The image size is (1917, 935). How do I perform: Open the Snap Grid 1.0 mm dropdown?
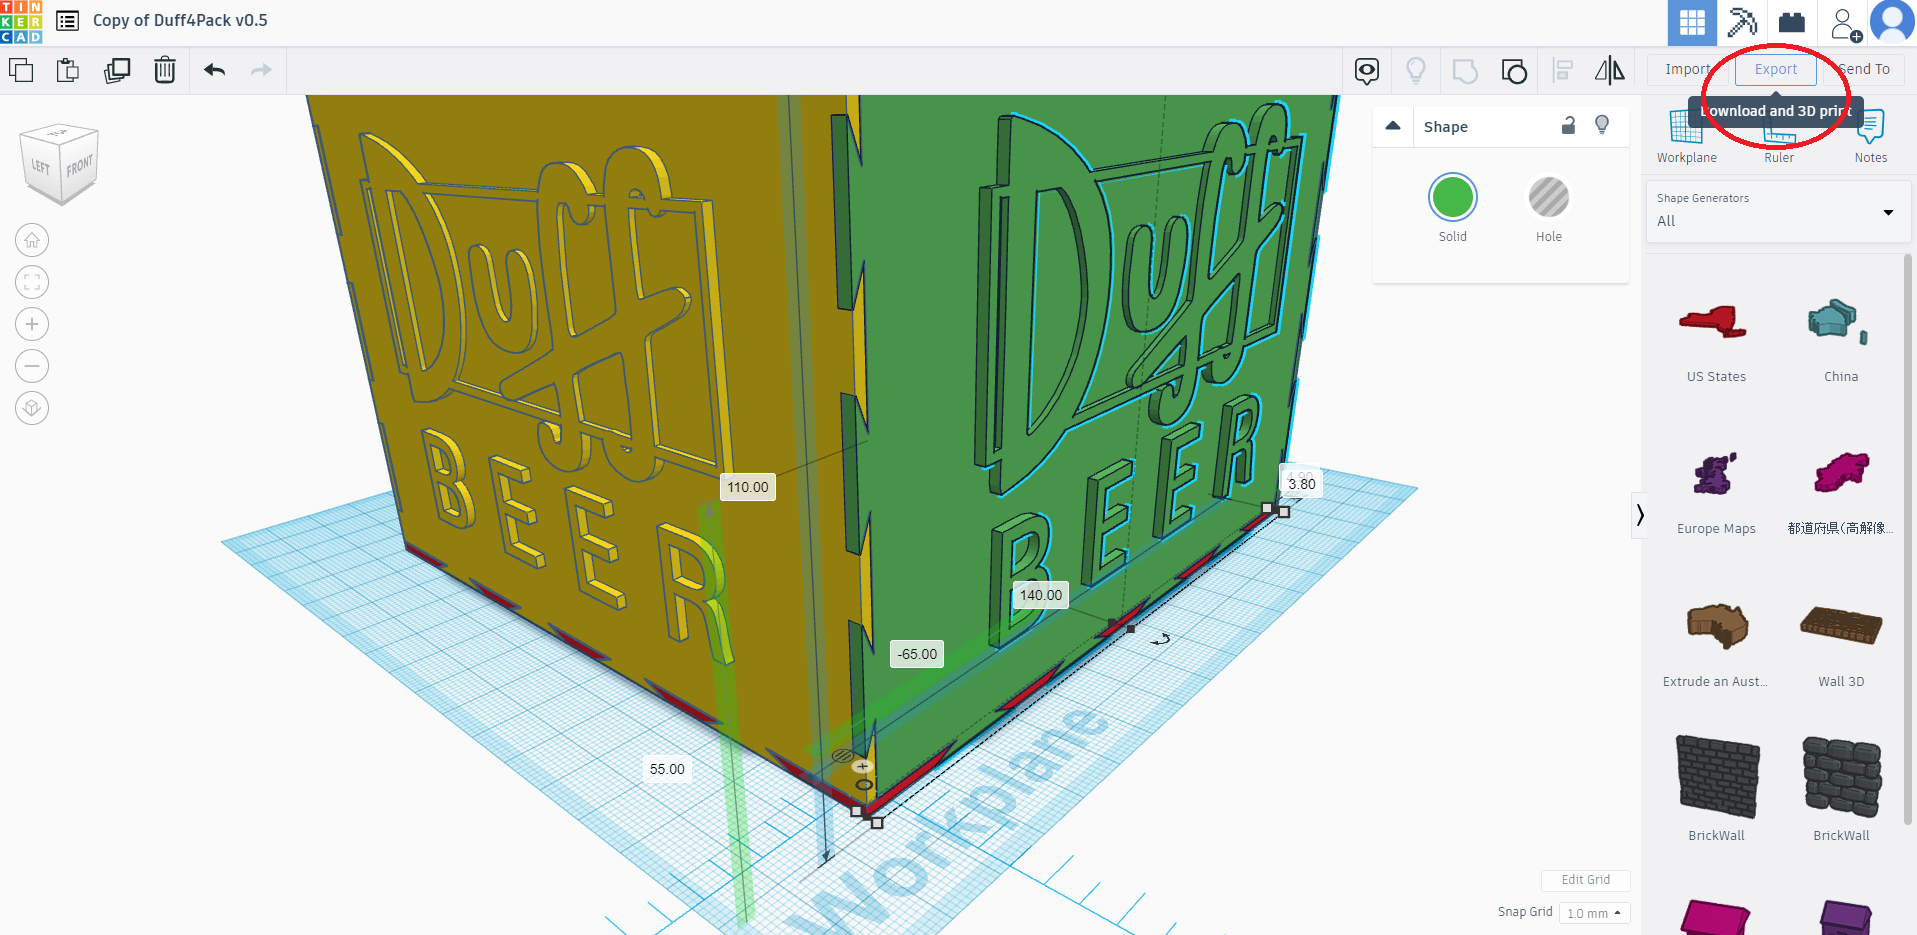point(1594,913)
